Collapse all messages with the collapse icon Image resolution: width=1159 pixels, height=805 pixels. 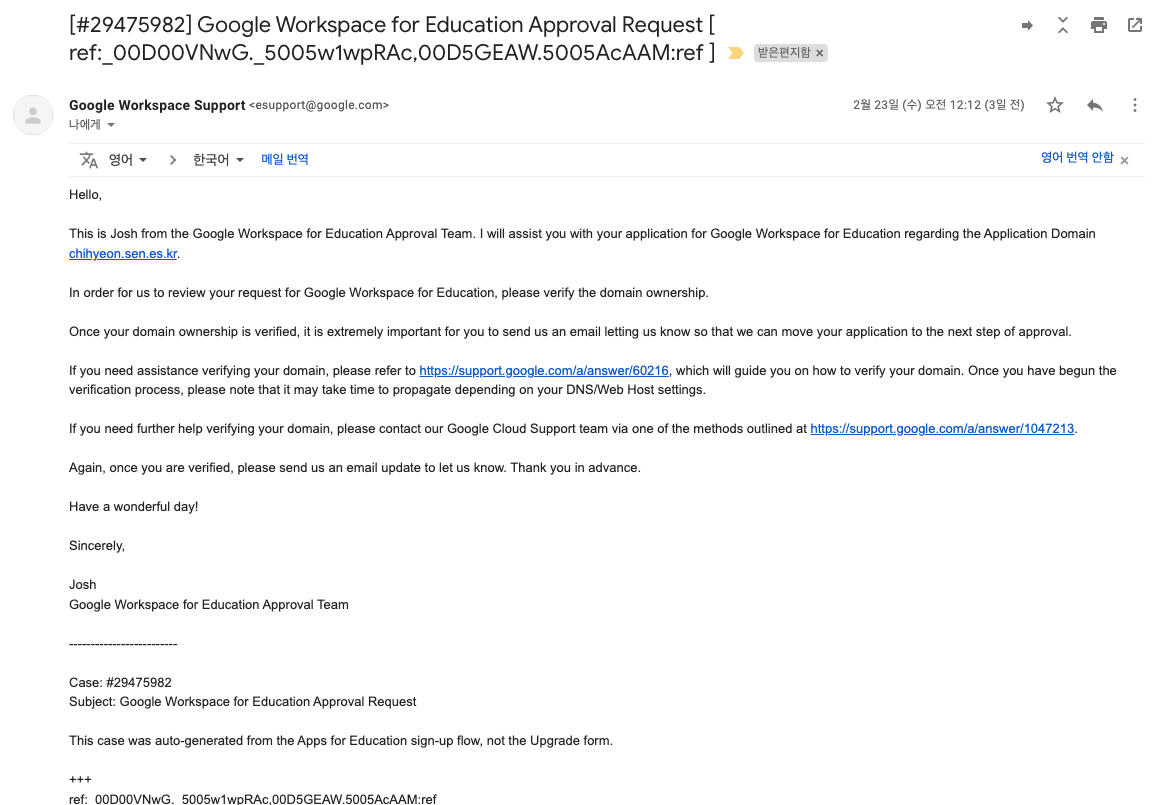point(1063,25)
